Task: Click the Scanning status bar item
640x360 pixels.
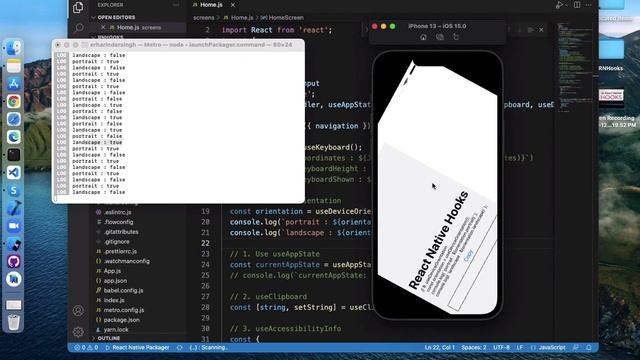Action: pos(209,348)
